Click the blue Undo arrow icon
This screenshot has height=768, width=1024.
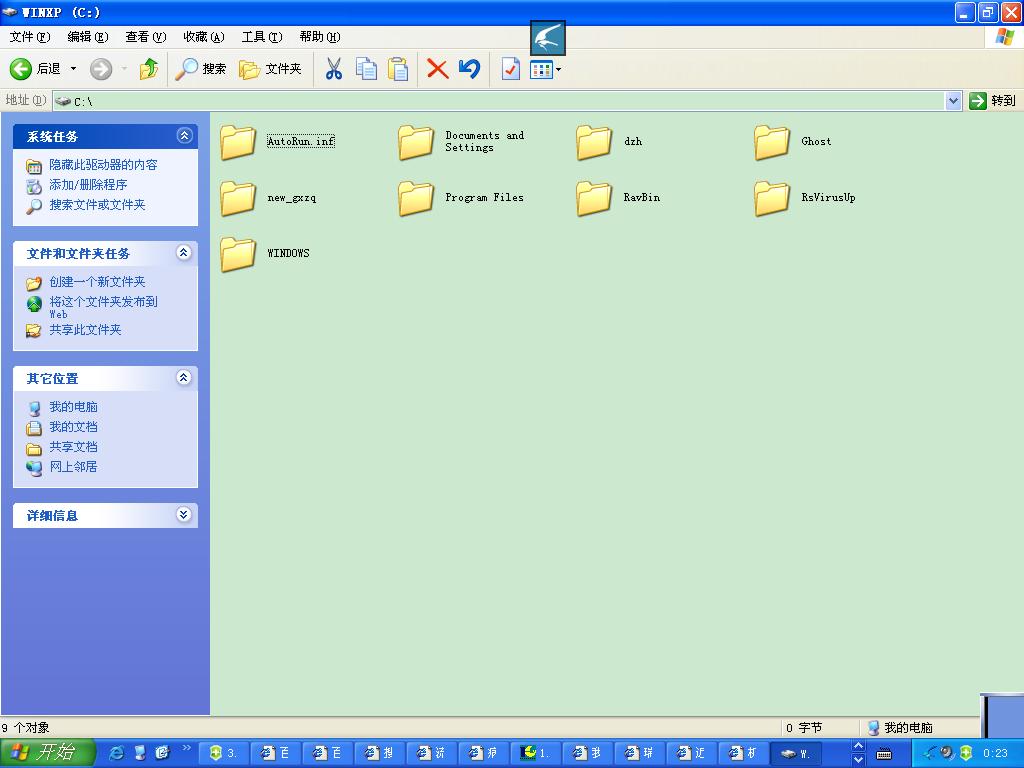469,69
